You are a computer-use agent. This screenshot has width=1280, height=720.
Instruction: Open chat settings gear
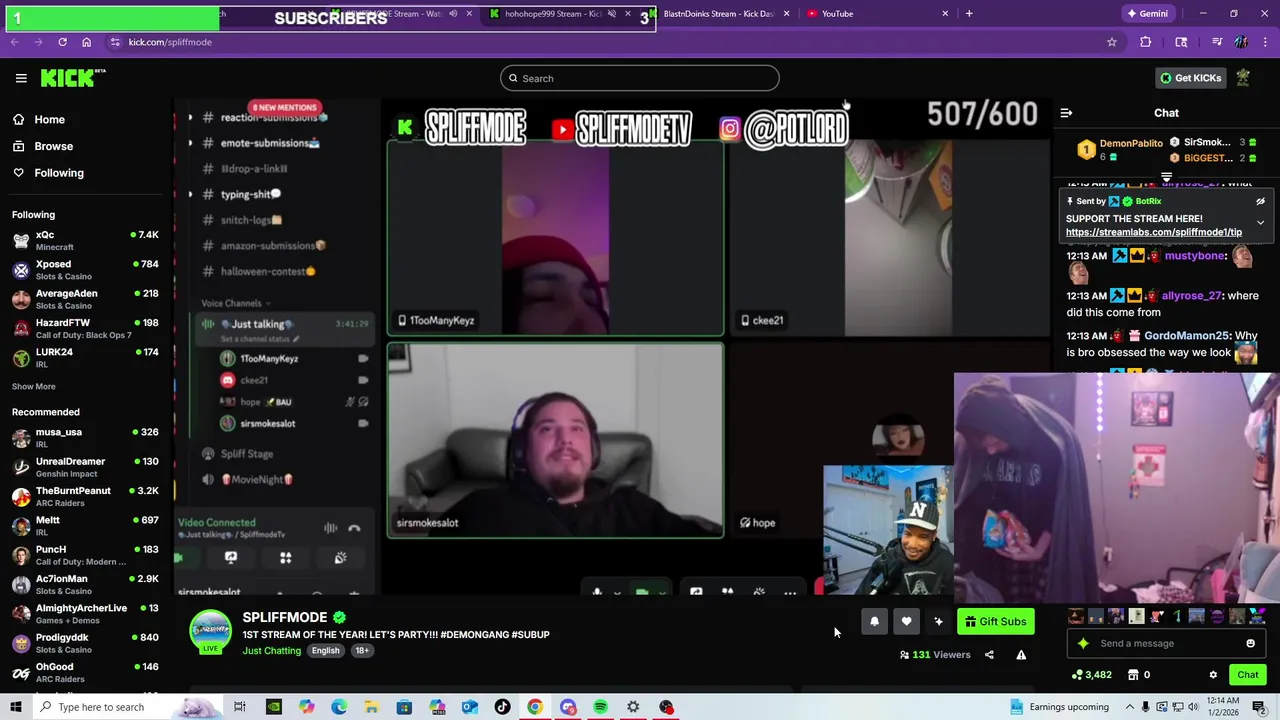click(x=1213, y=675)
